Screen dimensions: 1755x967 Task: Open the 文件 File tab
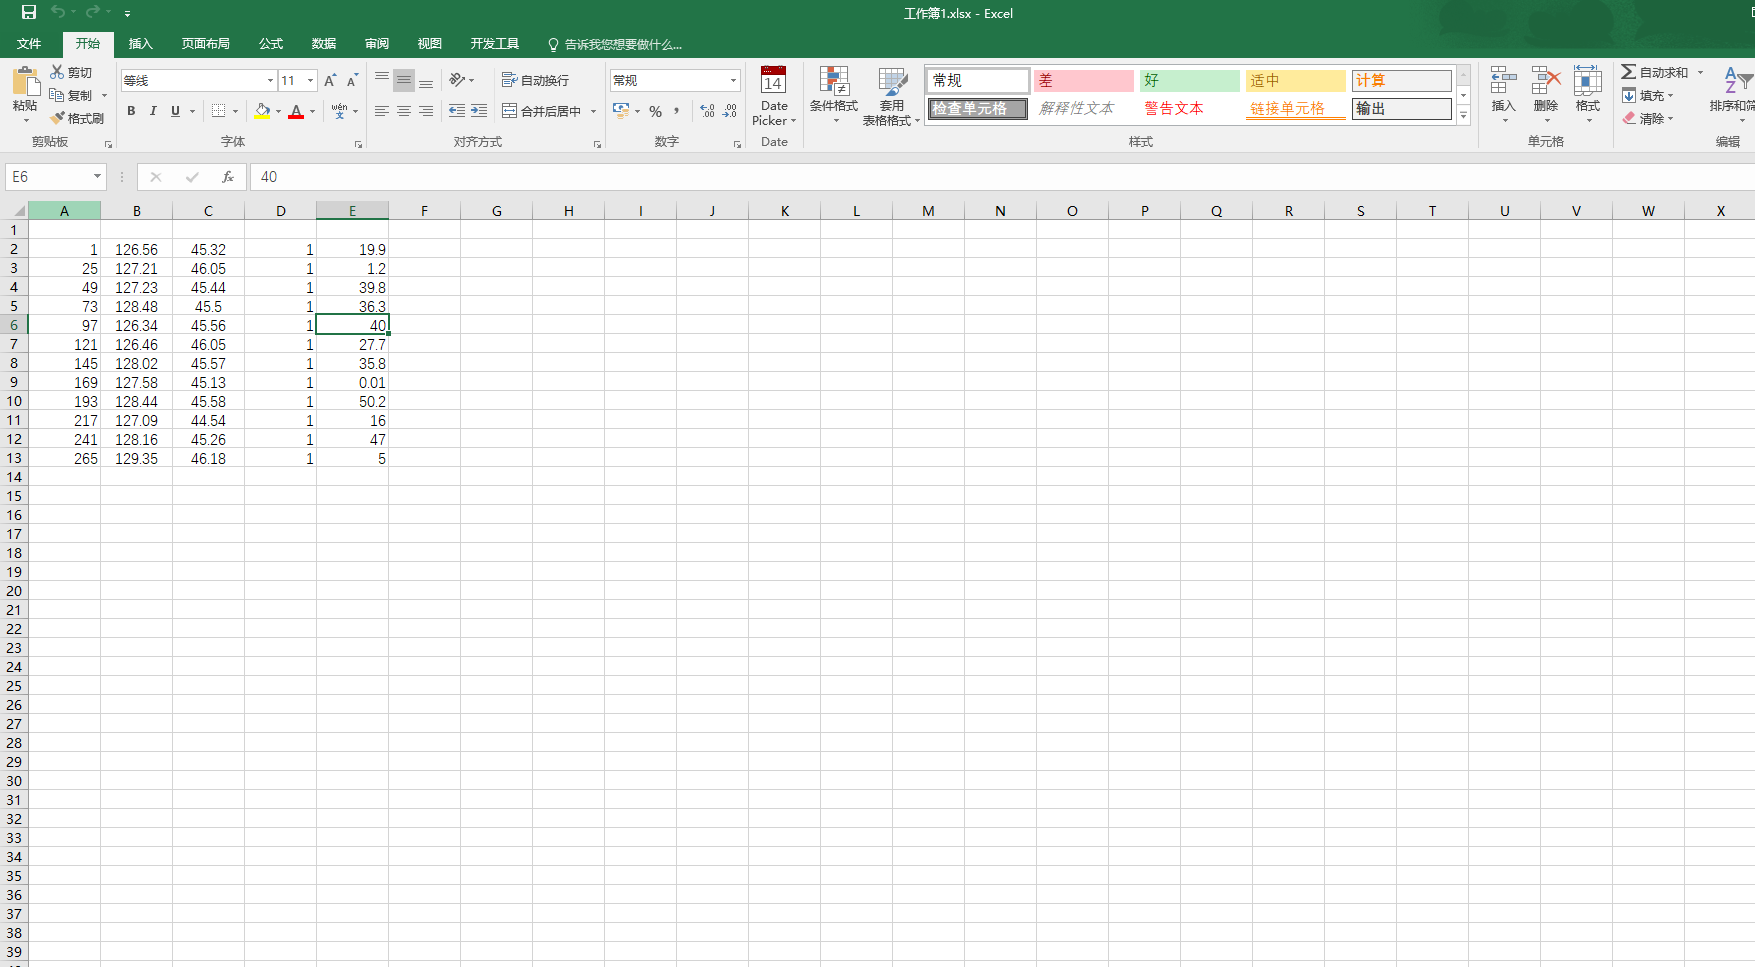coord(29,44)
